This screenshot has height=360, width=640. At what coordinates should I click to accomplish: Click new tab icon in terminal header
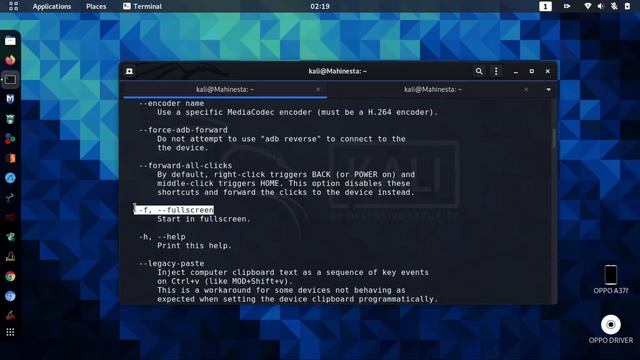129,71
